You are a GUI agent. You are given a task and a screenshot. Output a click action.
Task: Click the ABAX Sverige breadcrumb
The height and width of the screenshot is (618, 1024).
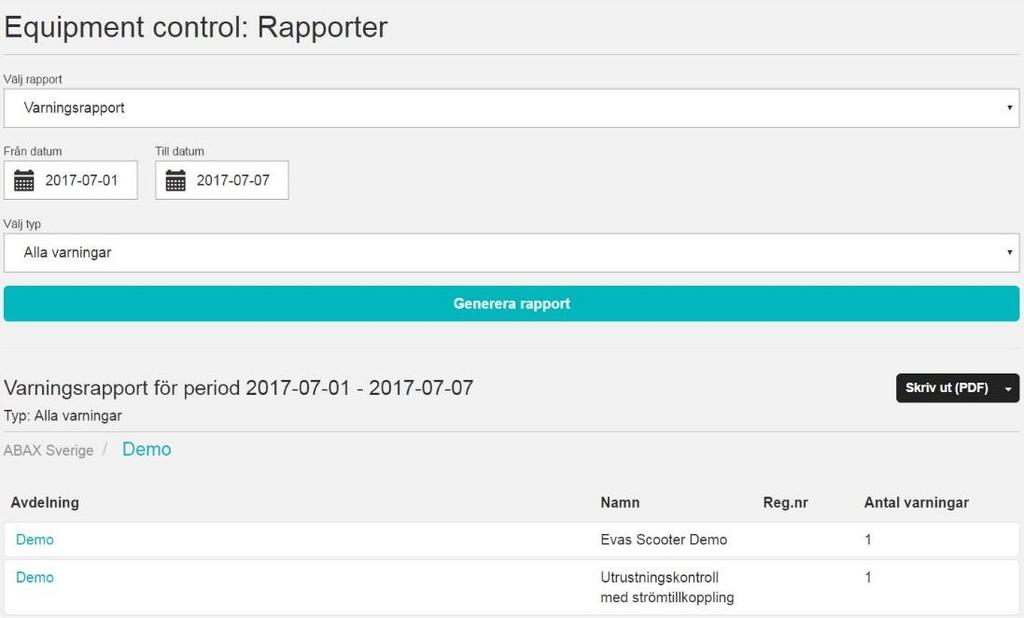coord(48,451)
